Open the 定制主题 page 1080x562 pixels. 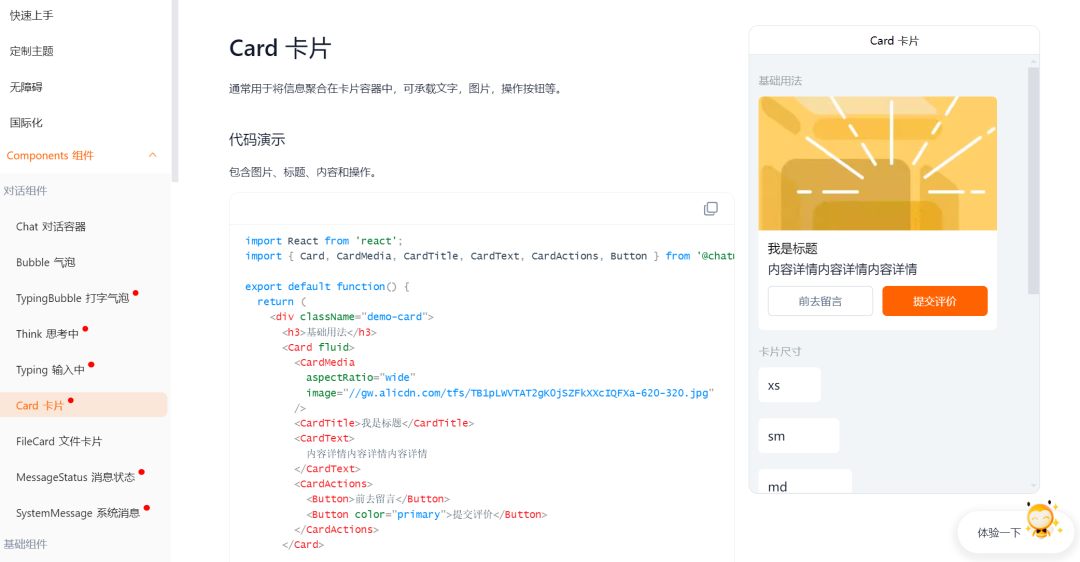(x=32, y=51)
